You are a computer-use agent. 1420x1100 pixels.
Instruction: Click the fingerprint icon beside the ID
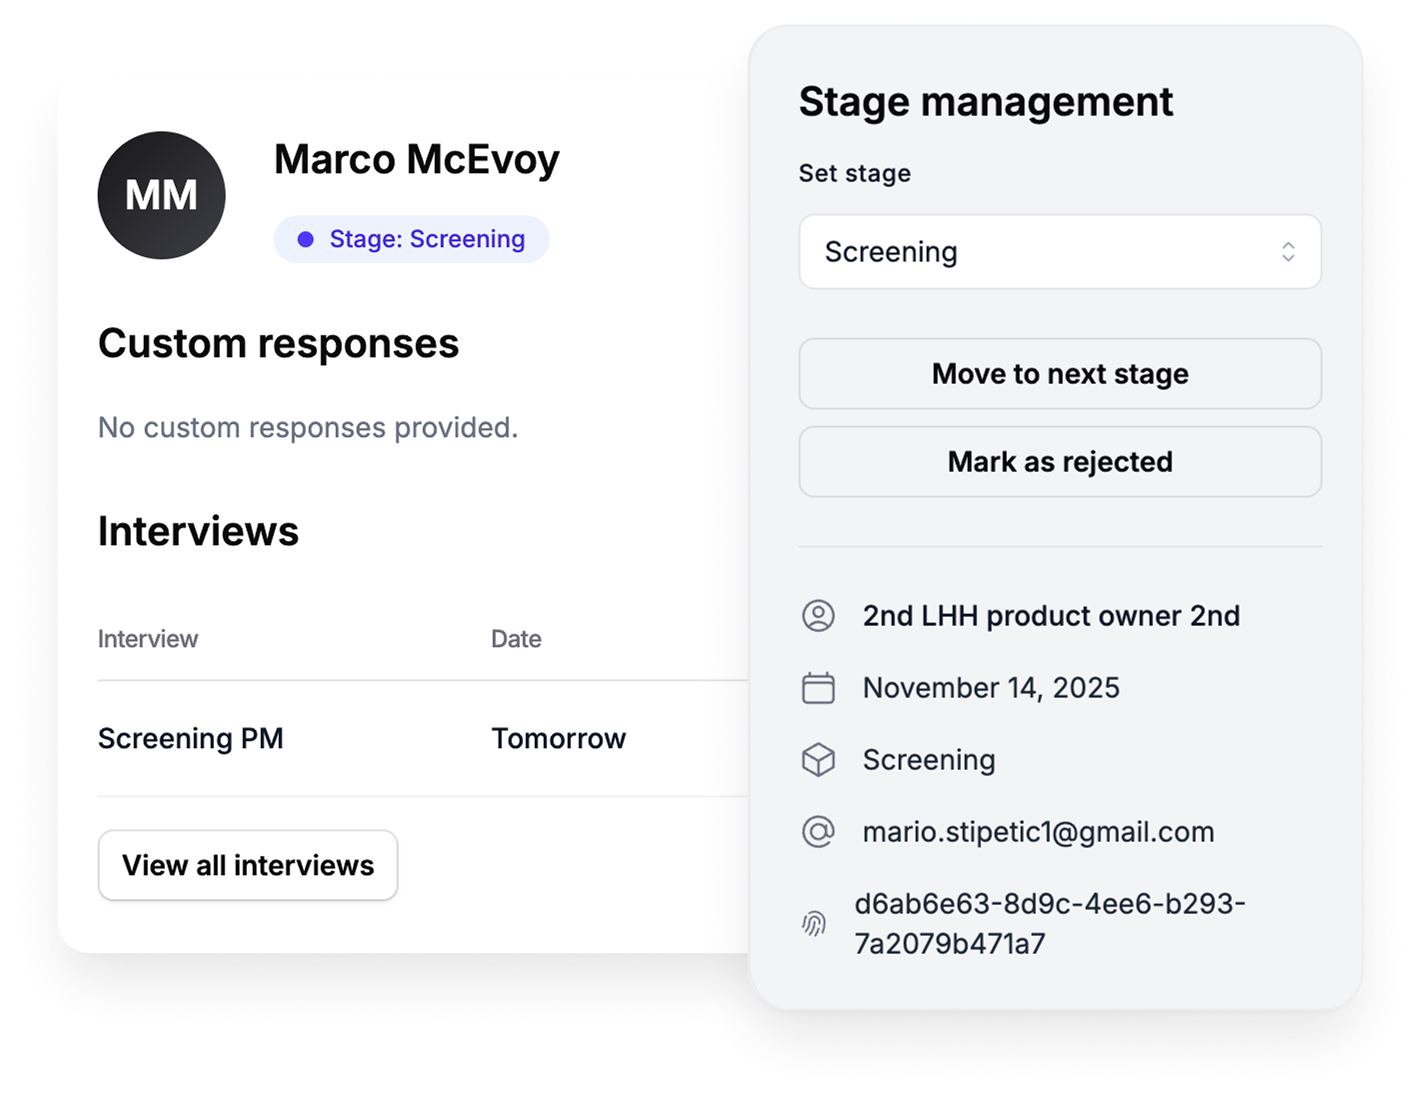pos(814,924)
